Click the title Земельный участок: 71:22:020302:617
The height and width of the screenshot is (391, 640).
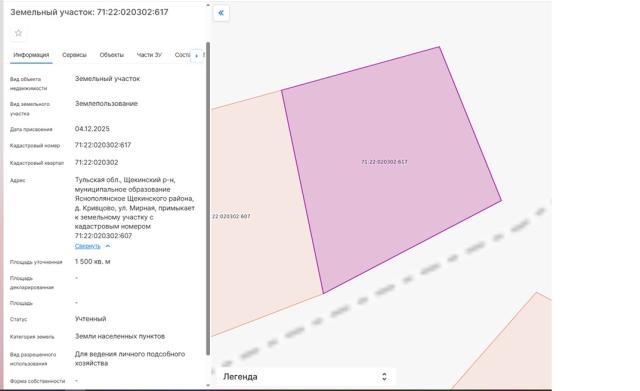point(89,12)
